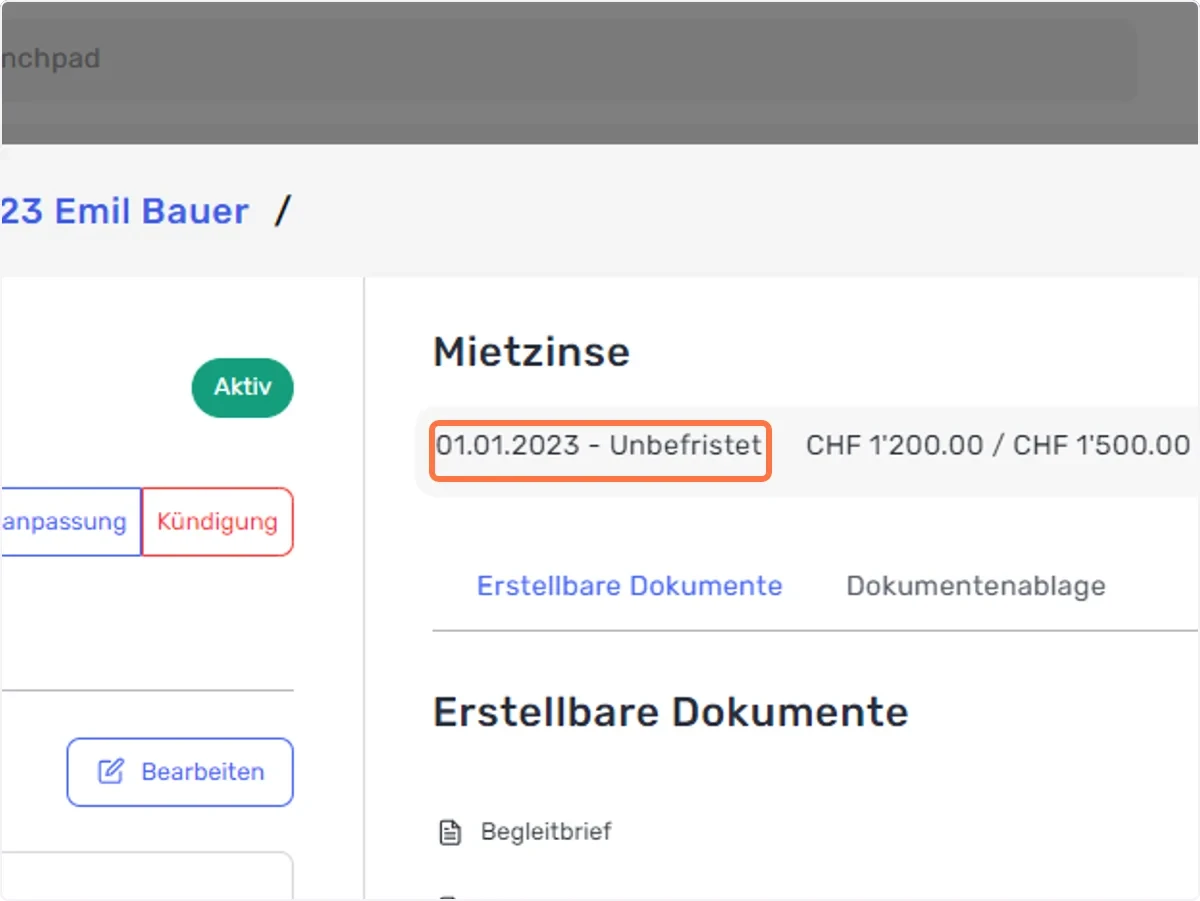1200x901 pixels.
Task: Select the Erstellbare Dokumente tab
Action: 630,586
